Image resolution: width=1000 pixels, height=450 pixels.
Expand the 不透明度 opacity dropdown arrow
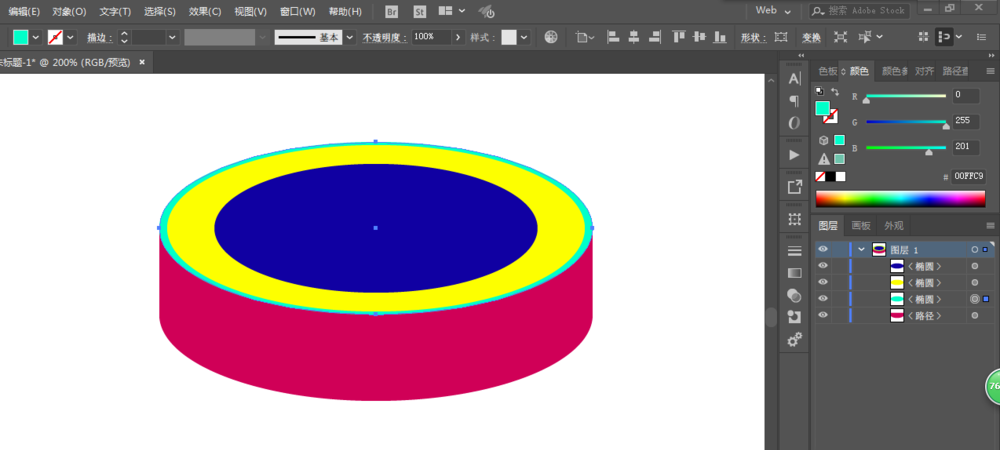click(458, 37)
